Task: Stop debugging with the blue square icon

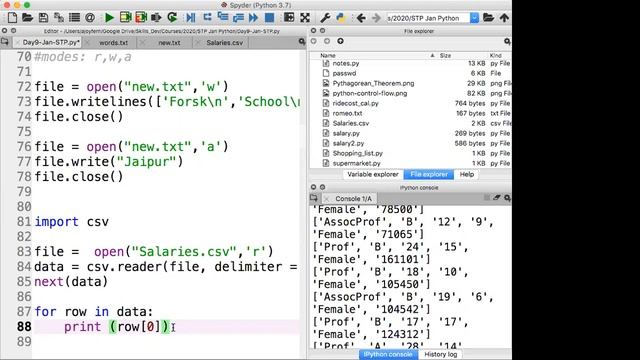Action: pyautogui.click(x=269, y=18)
